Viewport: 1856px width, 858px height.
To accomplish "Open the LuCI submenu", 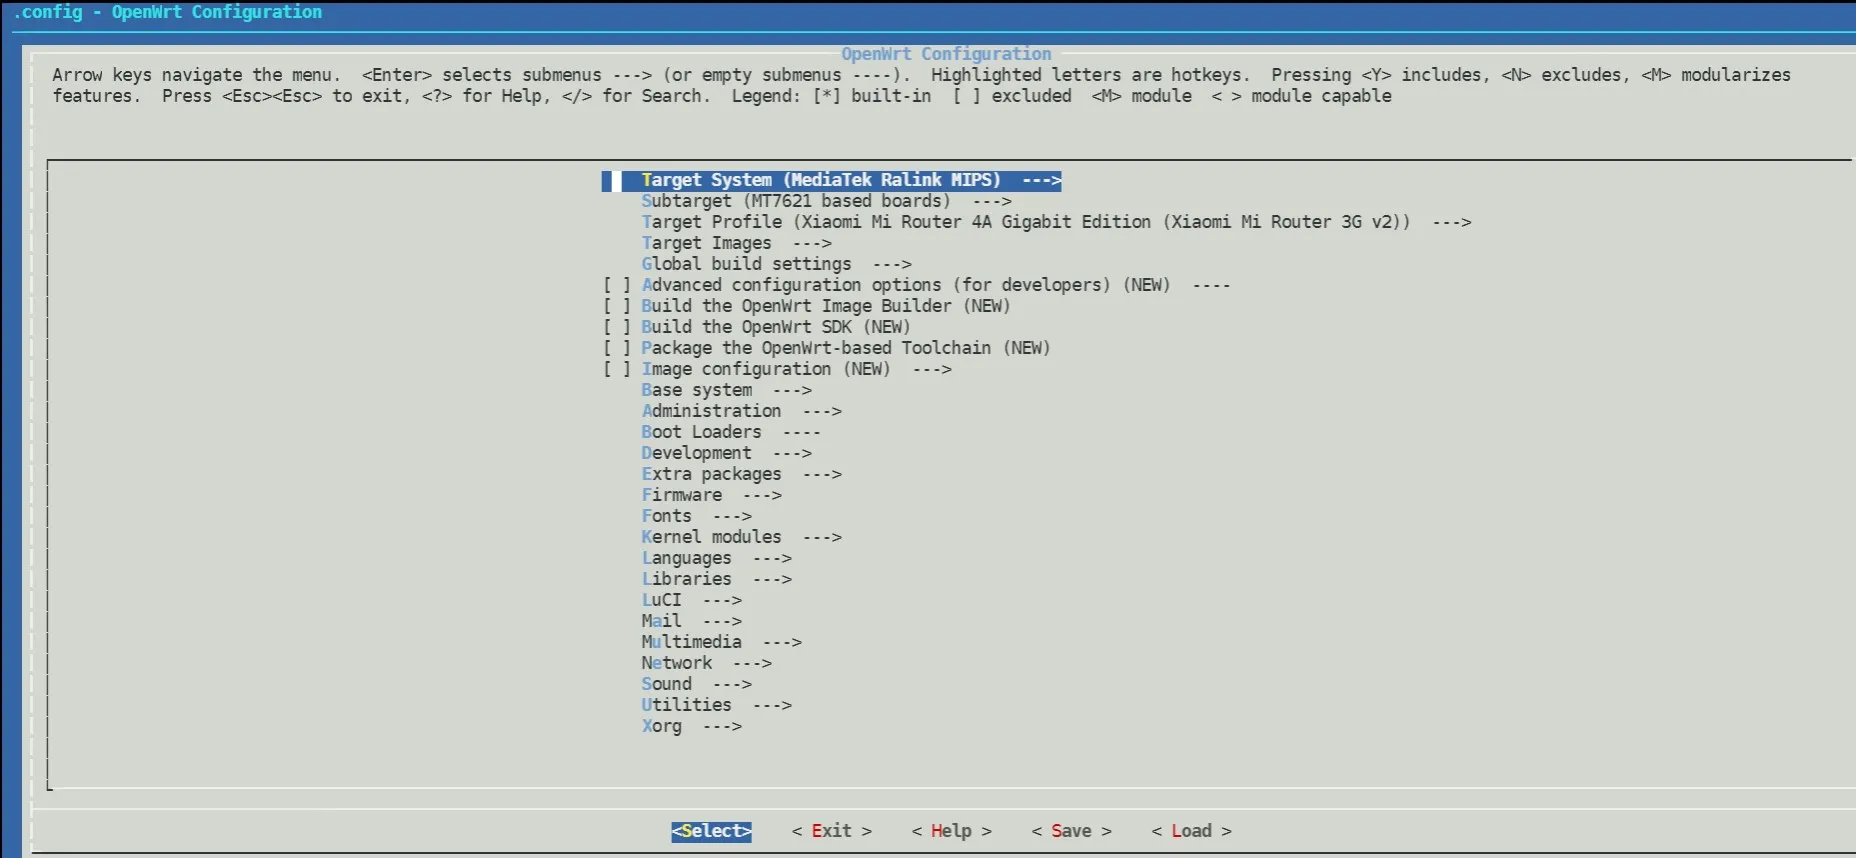I will click(x=691, y=600).
